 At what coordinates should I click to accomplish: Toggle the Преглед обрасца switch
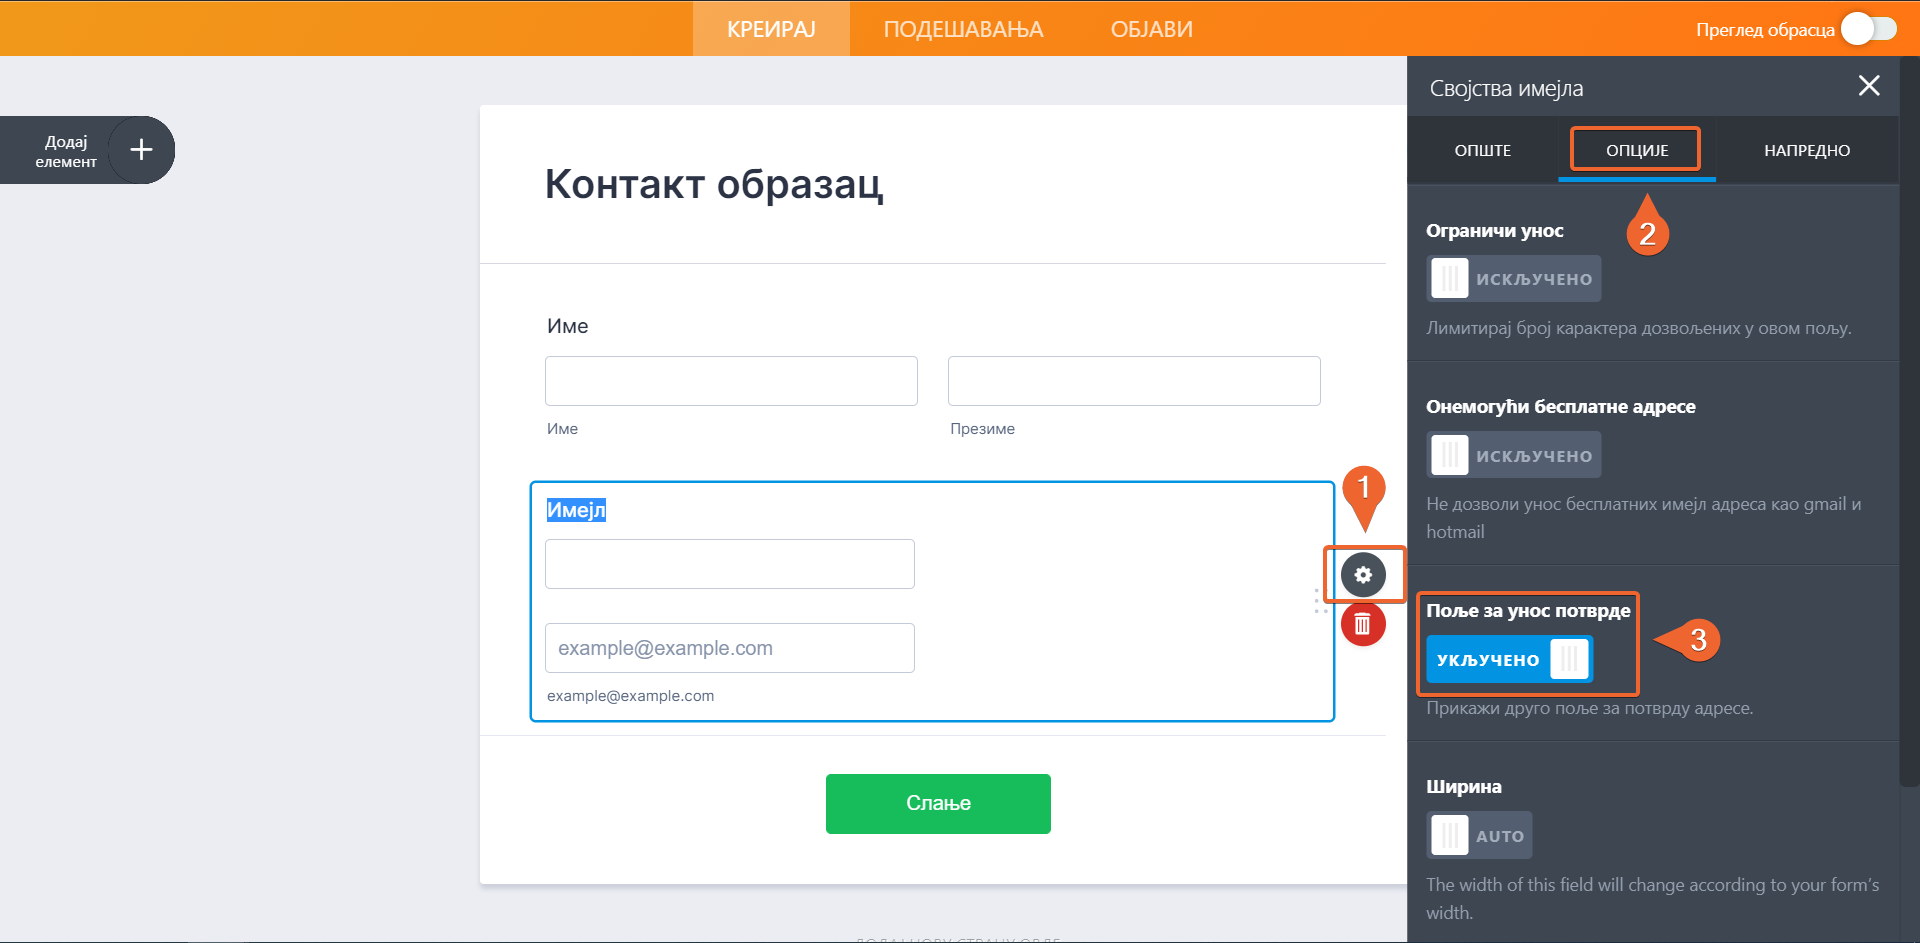coord(1867,29)
